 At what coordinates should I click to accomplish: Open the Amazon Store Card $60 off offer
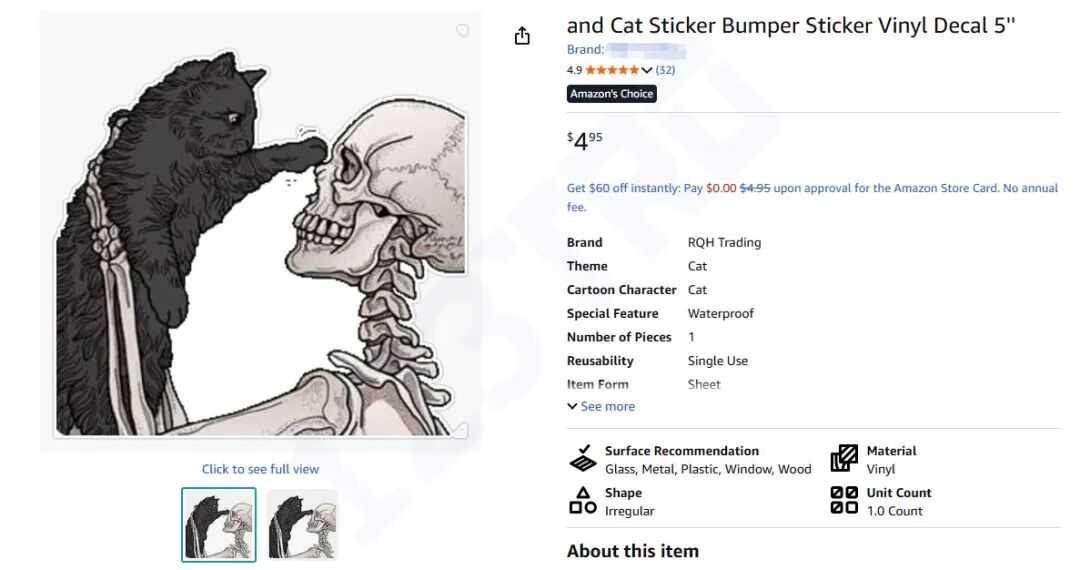pyautogui.click(x=812, y=188)
